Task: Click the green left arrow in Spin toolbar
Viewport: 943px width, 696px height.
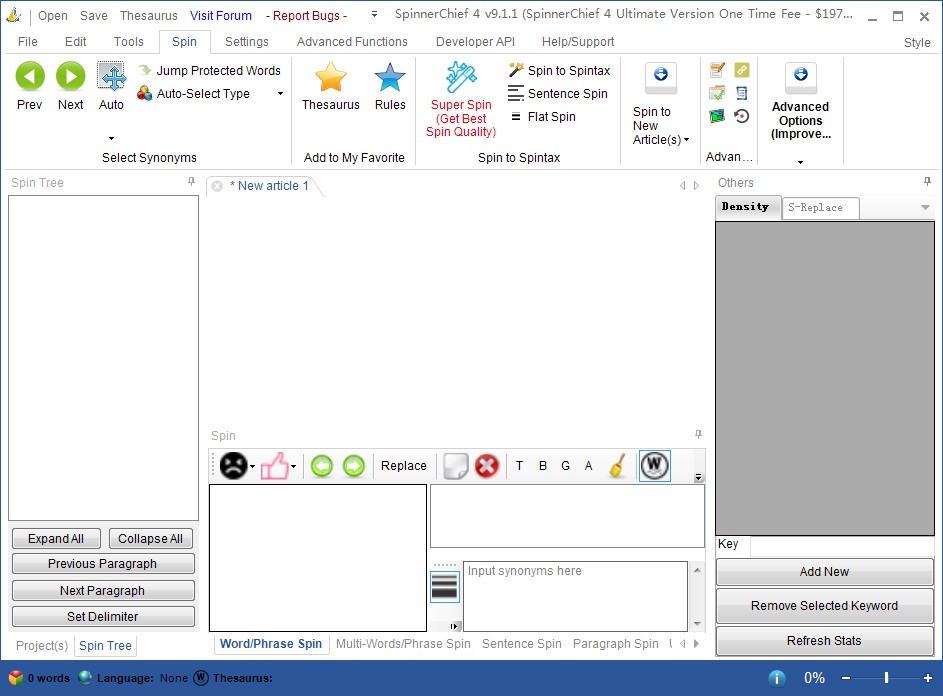Action: 322,466
